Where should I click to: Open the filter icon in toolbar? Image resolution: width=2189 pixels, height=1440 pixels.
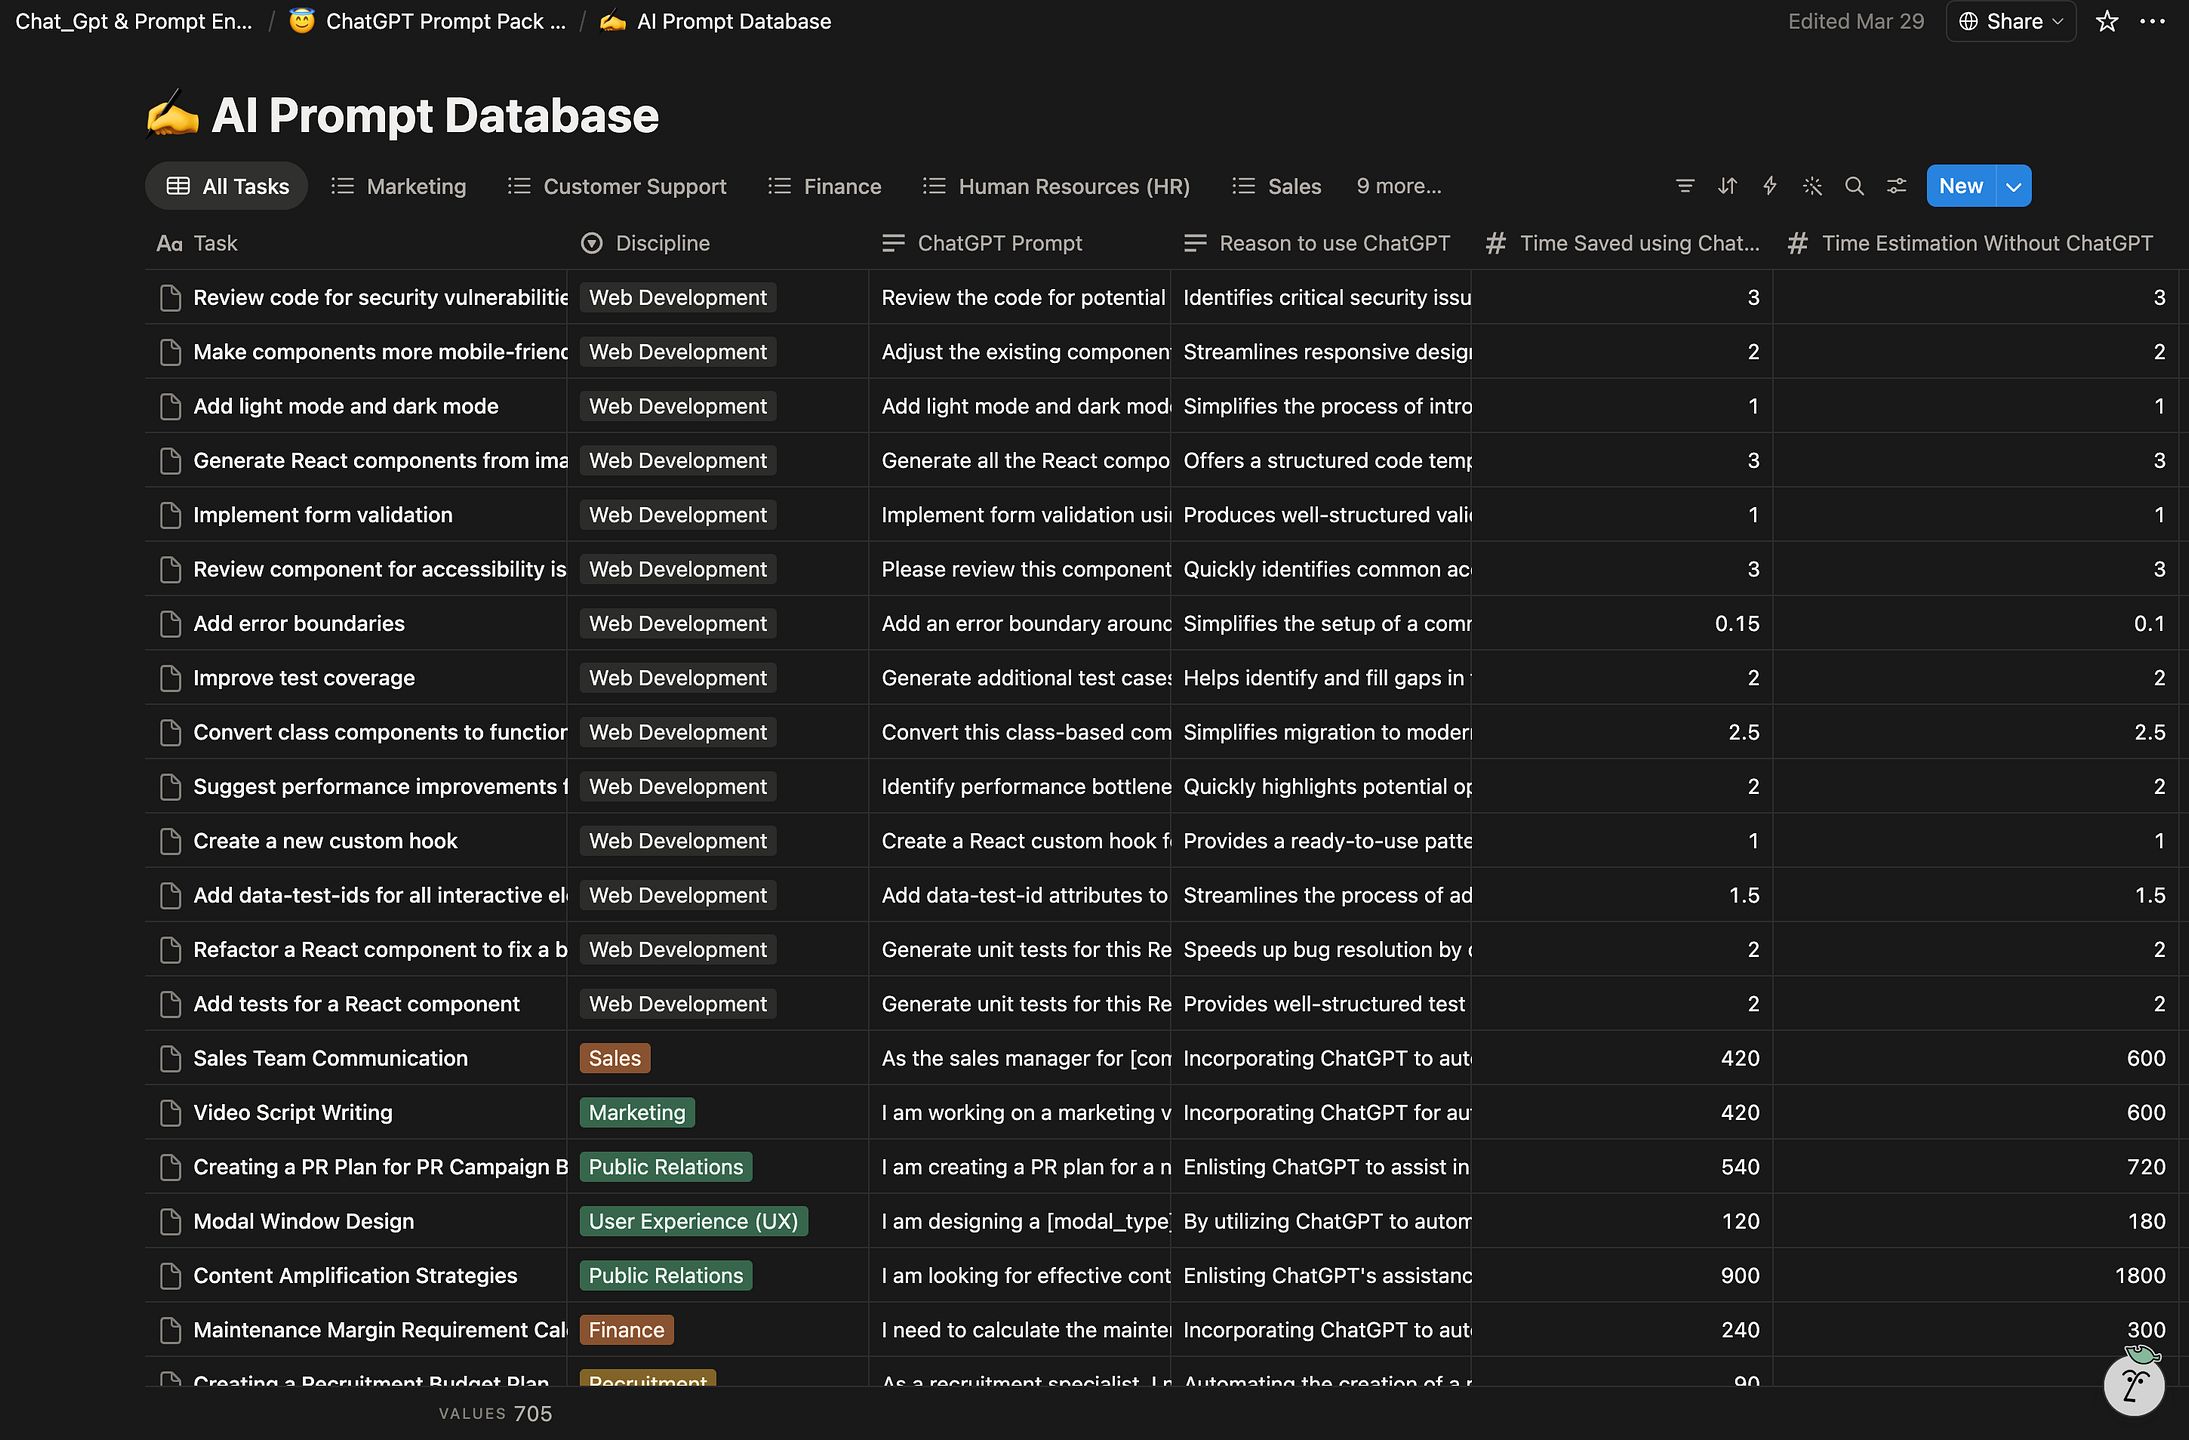pyautogui.click(x=1685, y=186)
